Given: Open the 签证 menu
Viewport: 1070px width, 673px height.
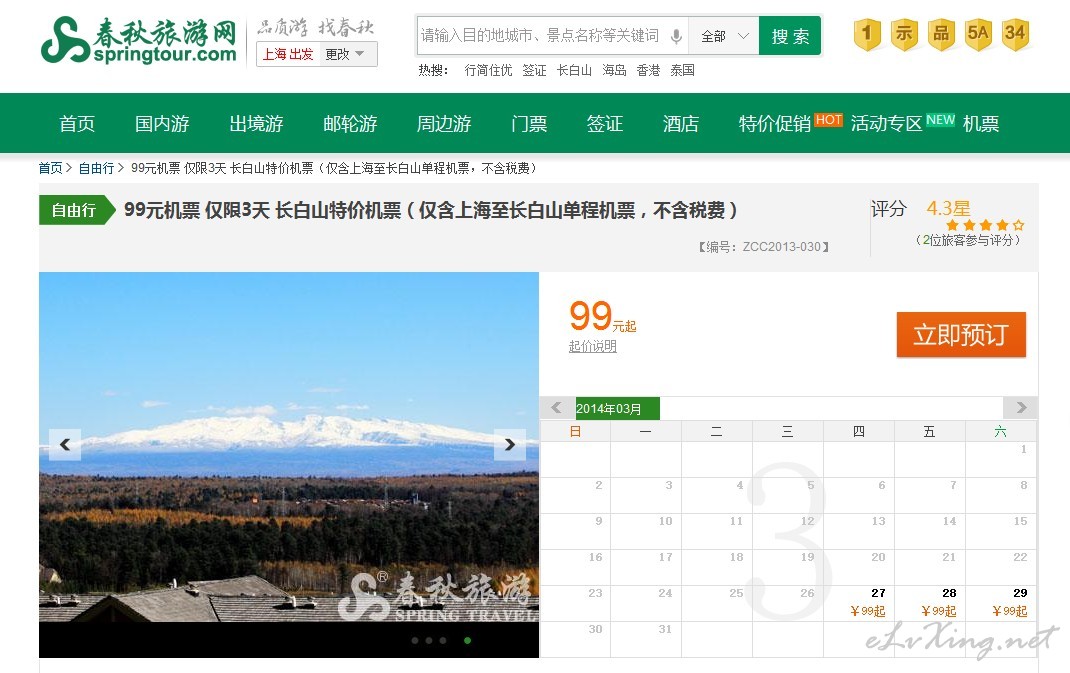Looking at the screenshot, I should tap(605, 124).
